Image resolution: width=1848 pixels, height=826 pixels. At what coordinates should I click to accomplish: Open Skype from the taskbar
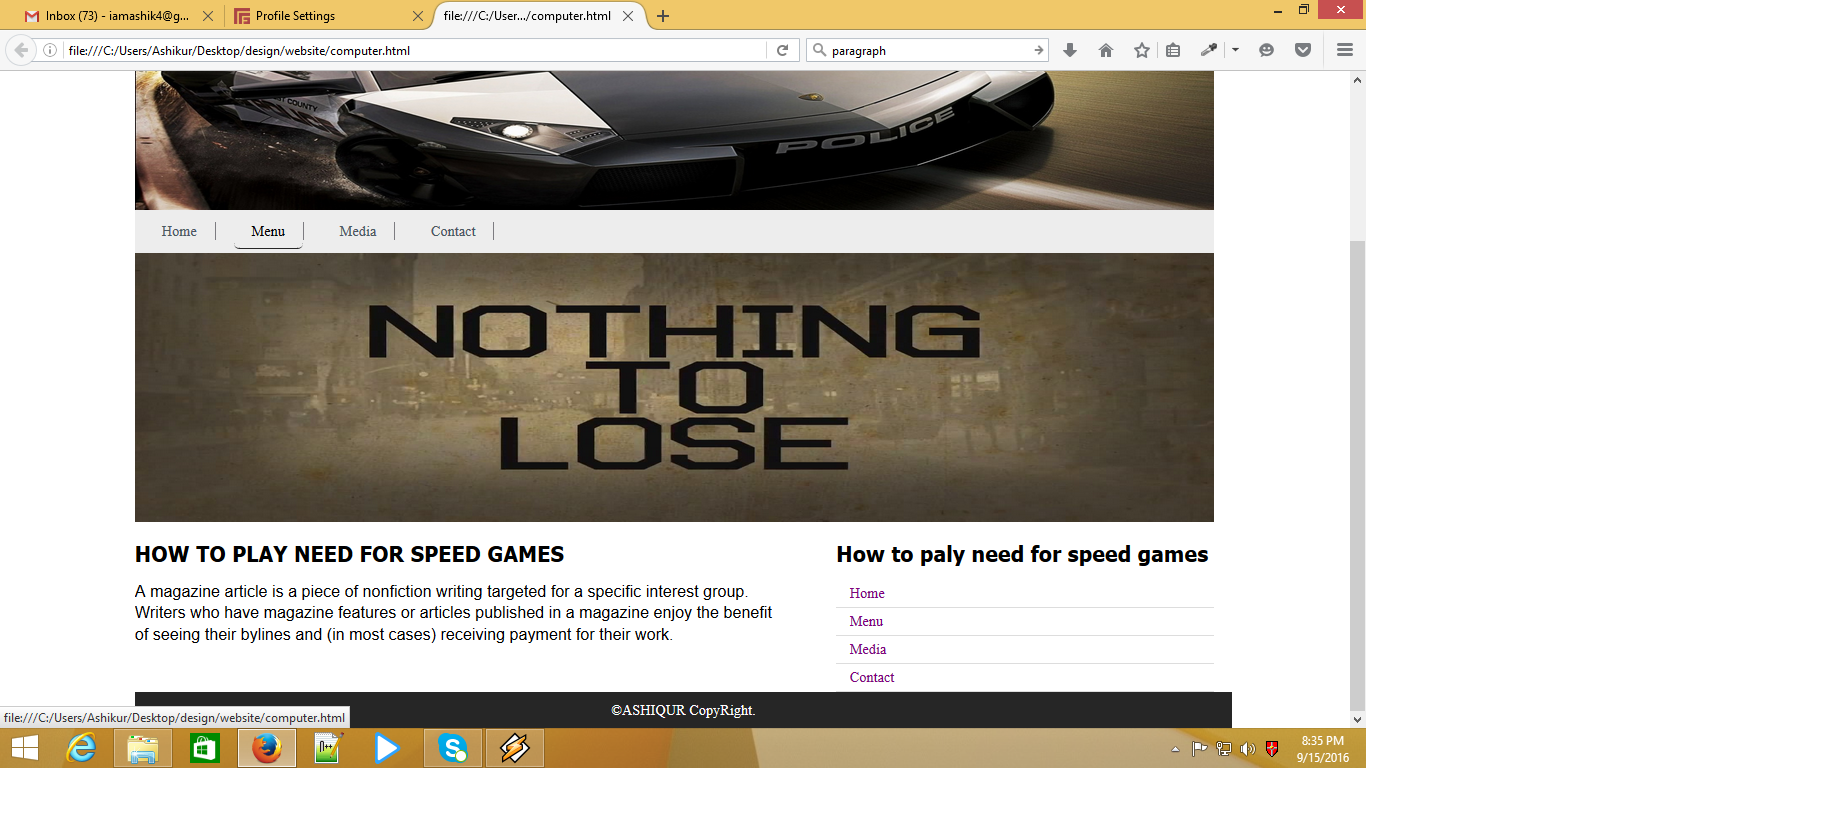pos(453,748)
